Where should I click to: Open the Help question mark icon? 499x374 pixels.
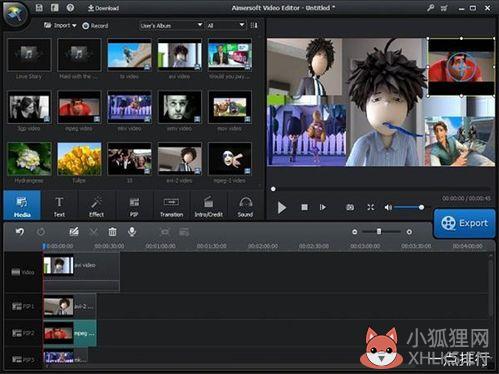pyautogui.click(x=70, y=8)
